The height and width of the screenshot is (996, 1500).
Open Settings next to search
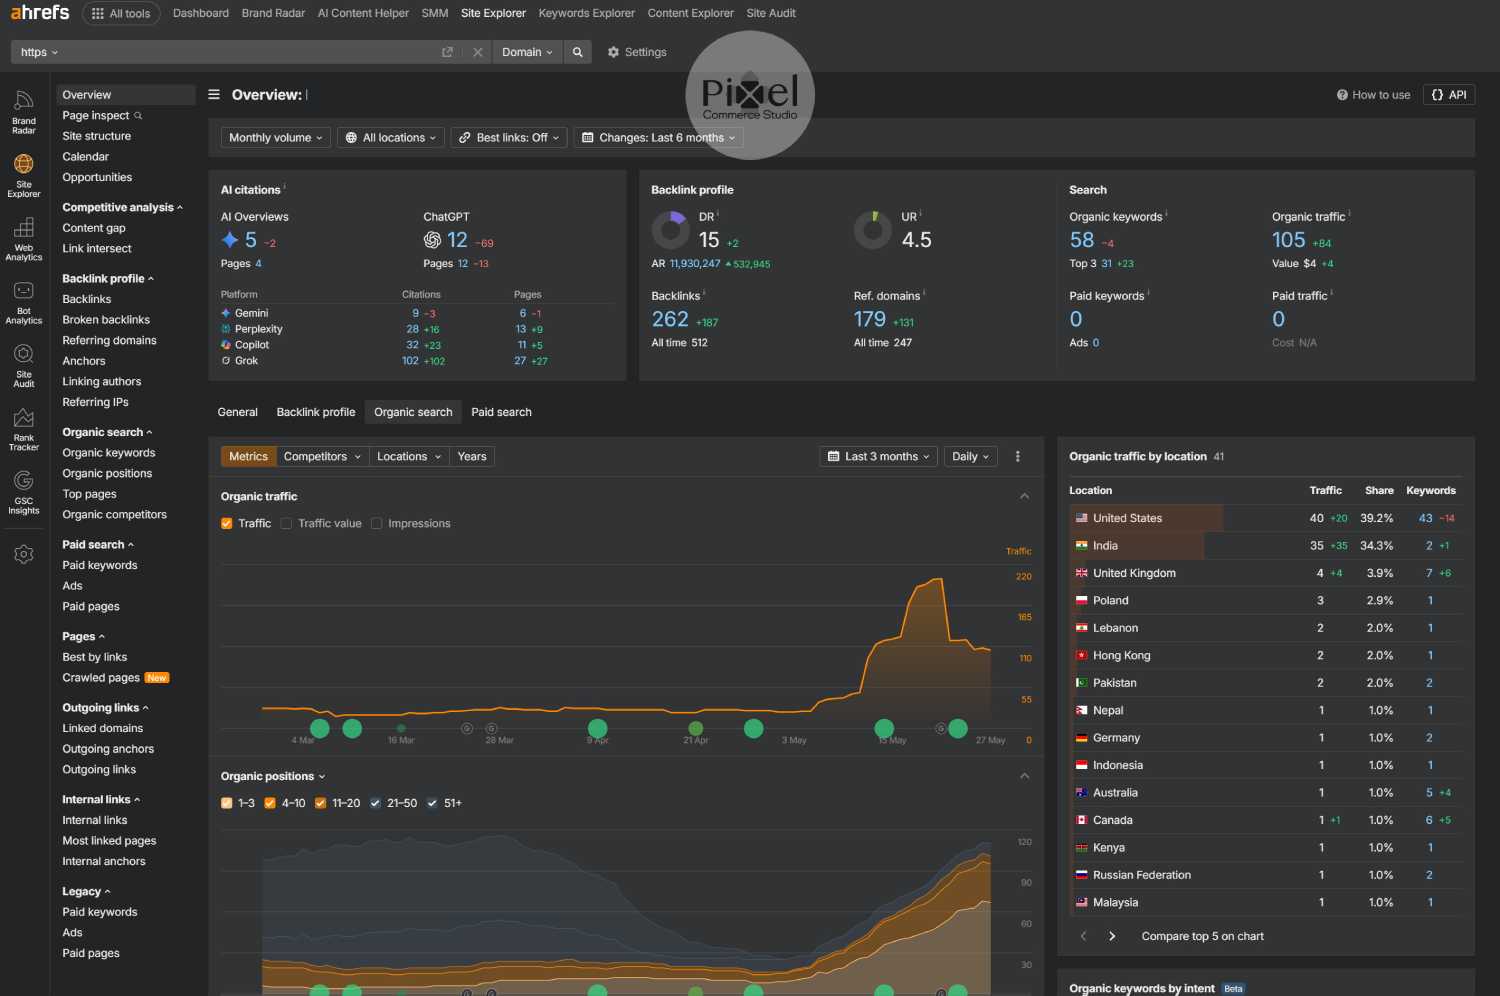(x=637, y=52)
